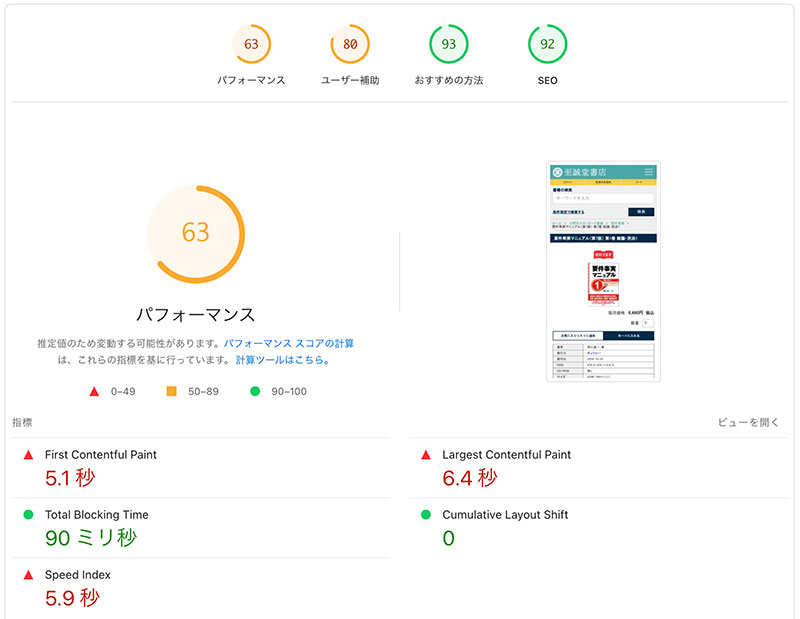Click the 0–49 legend range text
This screenshot has width=800, height=619.
(123, 391)
